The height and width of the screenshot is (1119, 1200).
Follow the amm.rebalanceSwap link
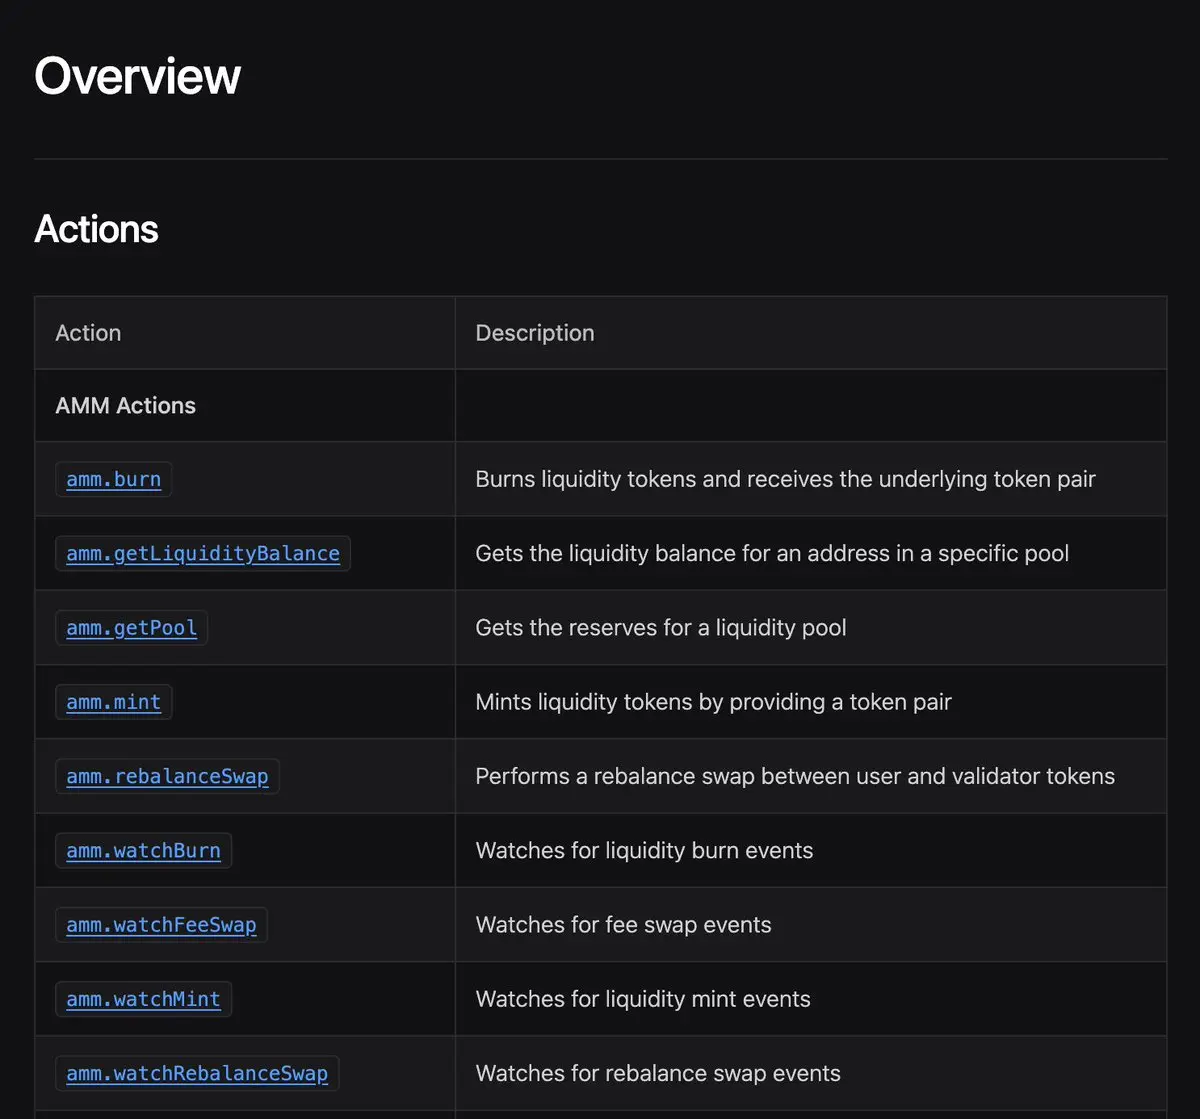point(167,776)
